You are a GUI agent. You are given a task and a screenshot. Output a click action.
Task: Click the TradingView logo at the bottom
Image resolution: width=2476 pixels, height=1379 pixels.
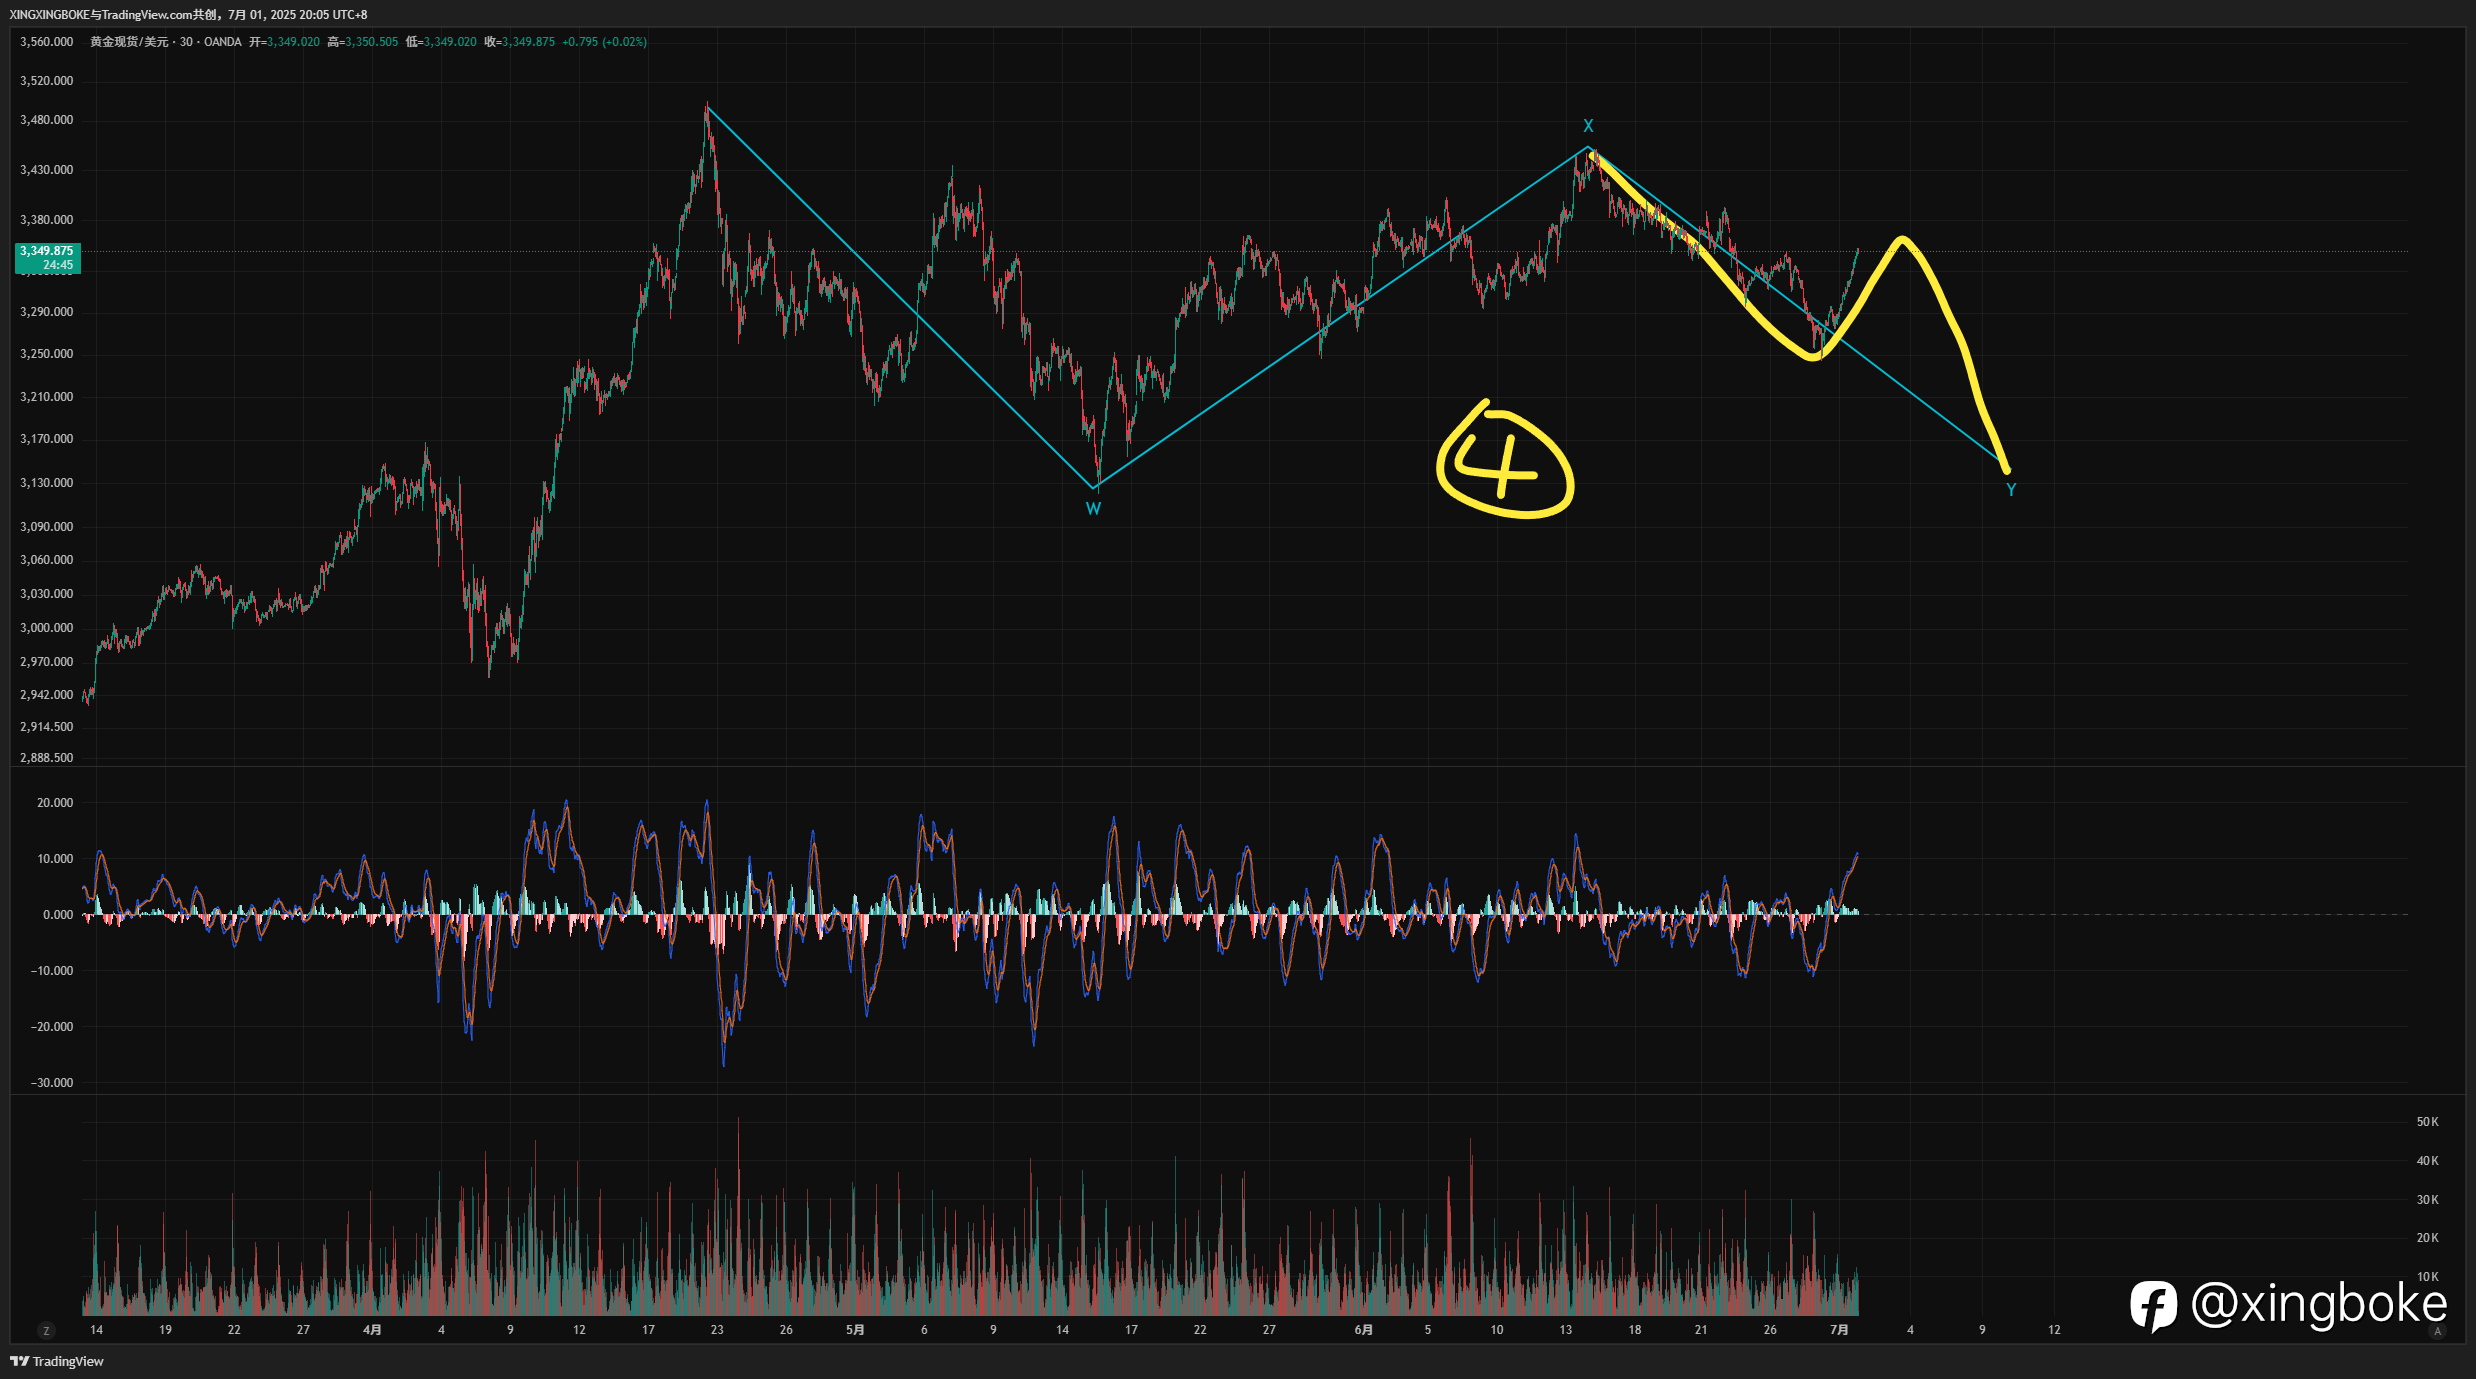[57, 1361]
